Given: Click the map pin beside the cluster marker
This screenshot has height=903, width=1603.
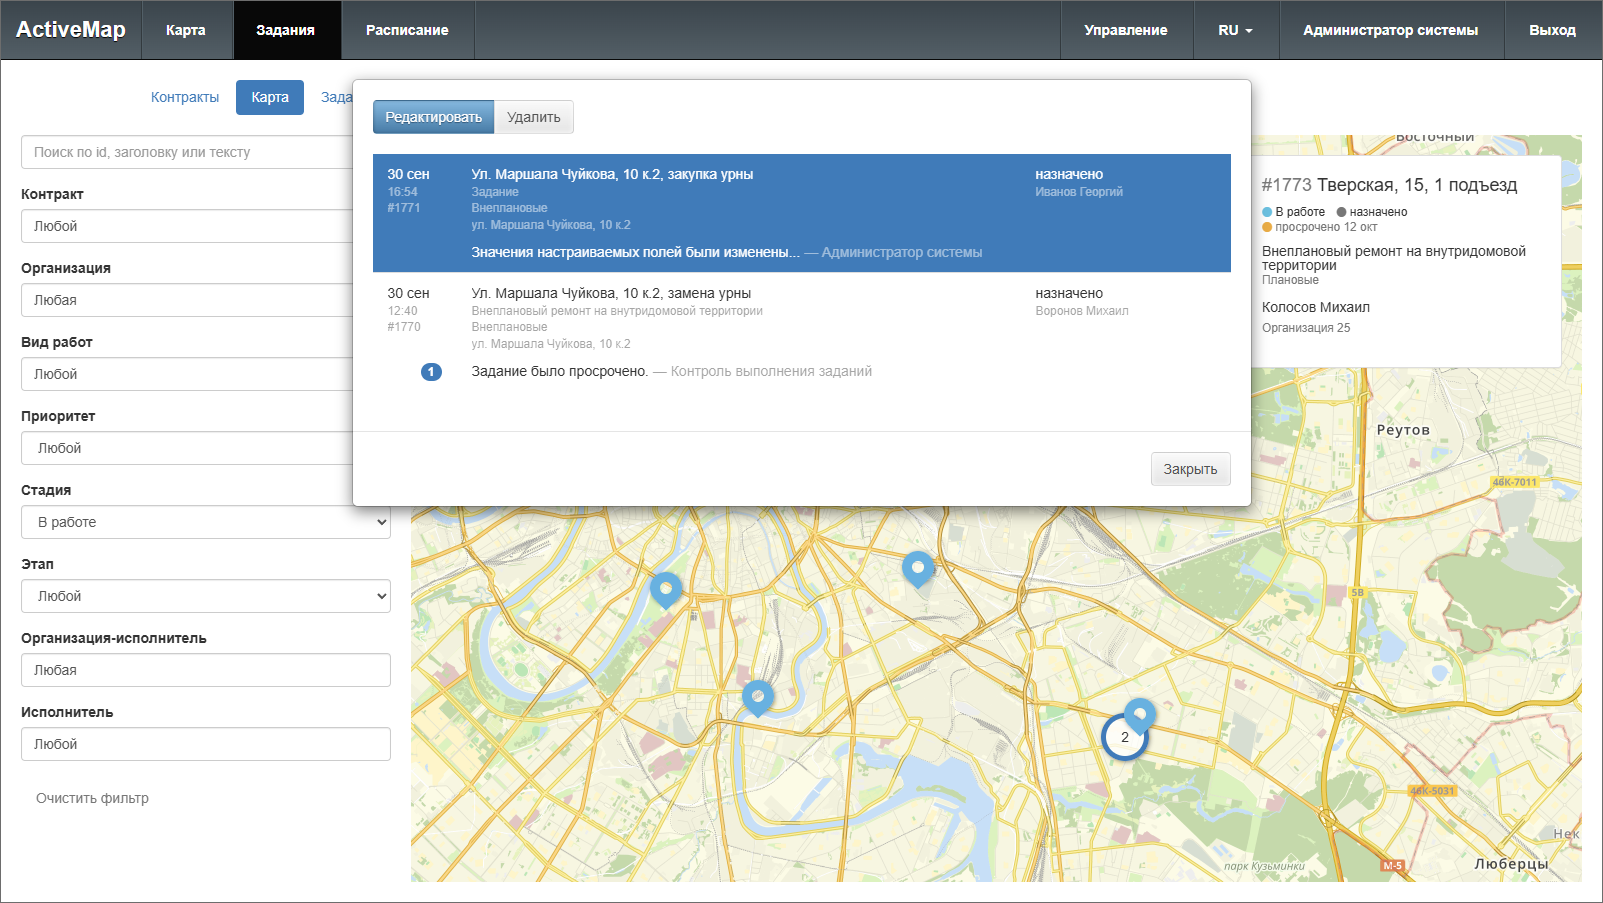Looking at the screenshot, I should (1140, 714).
